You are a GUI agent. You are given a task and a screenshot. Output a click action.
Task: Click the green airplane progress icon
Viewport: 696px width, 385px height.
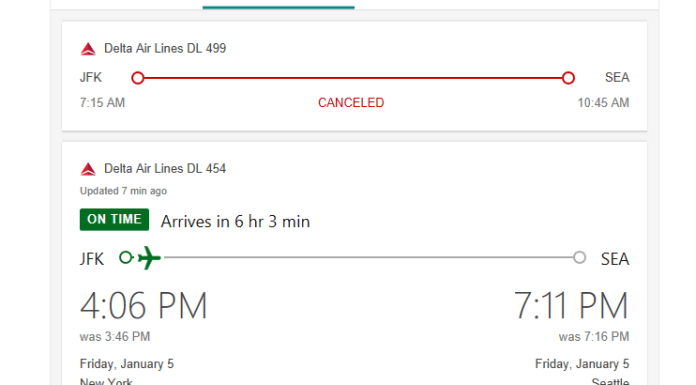coord(149,258)
